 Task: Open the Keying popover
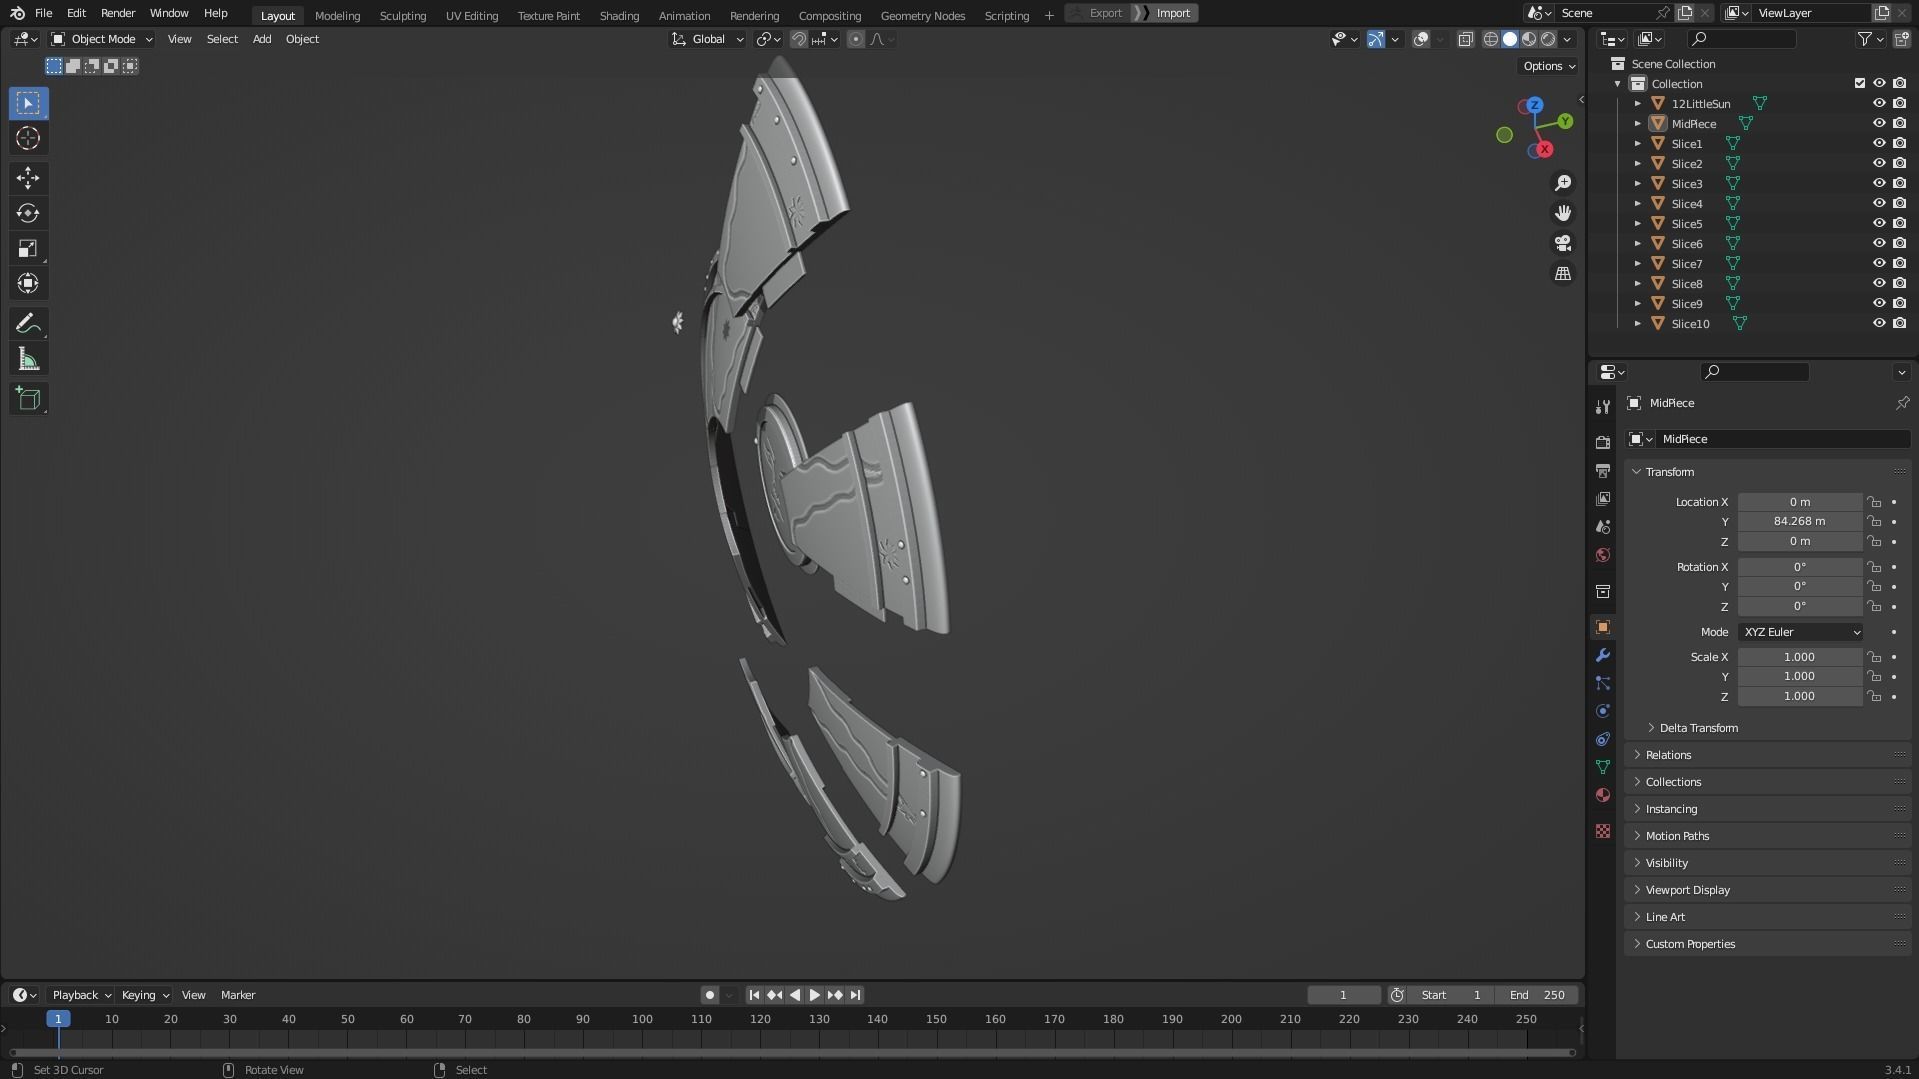tap(144, 995)
